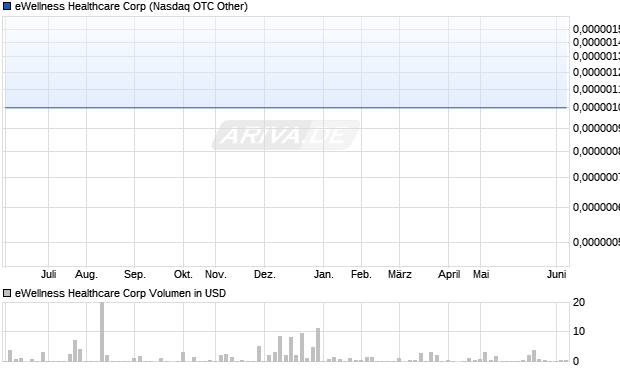Click the gray Volumen legend square
The height and width of the screenshot is (371, 620).
[7, 293]
